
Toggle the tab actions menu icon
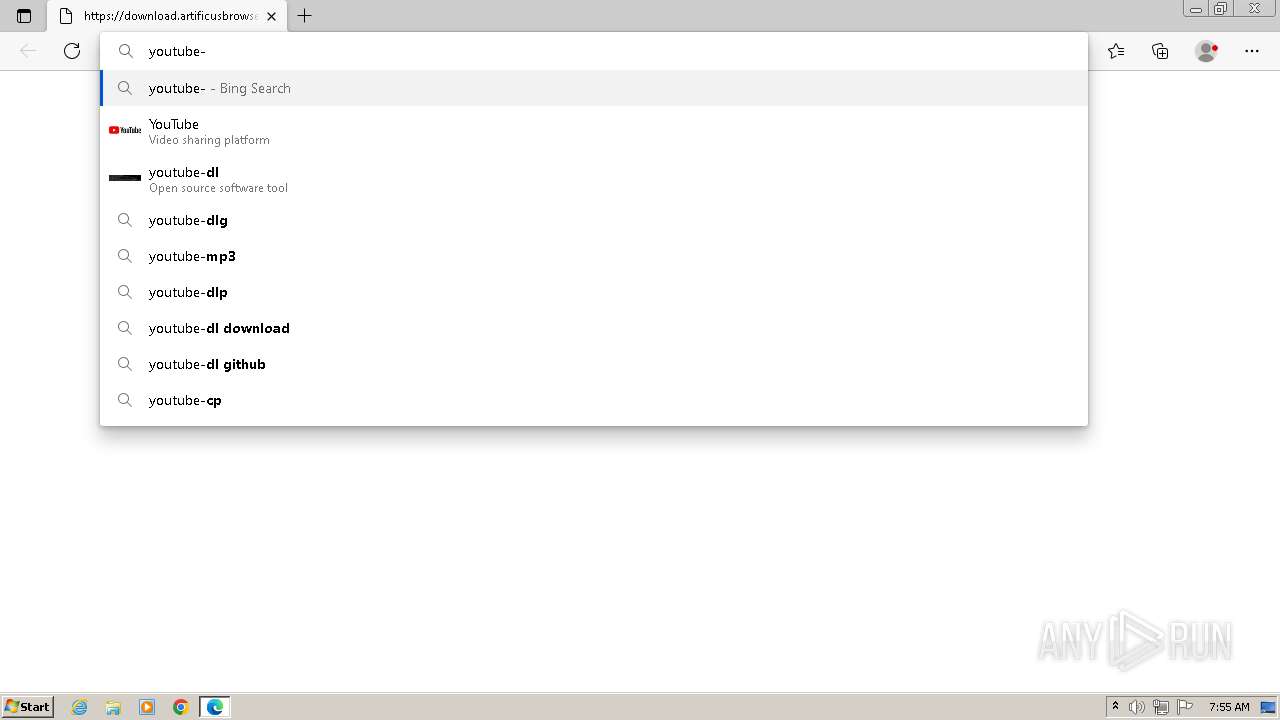(x=24, y=16)
